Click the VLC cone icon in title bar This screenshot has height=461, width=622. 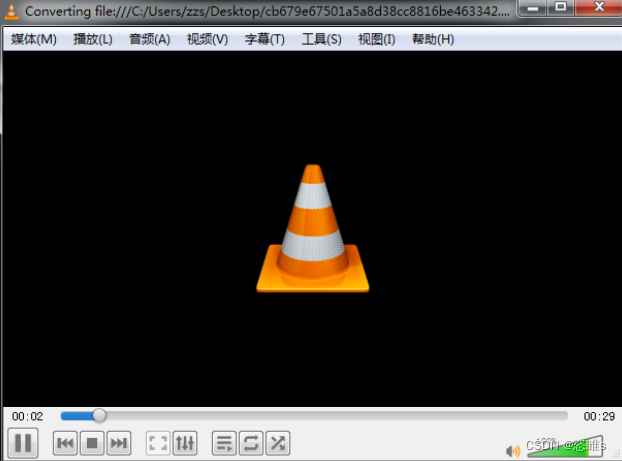coord(11,11)
